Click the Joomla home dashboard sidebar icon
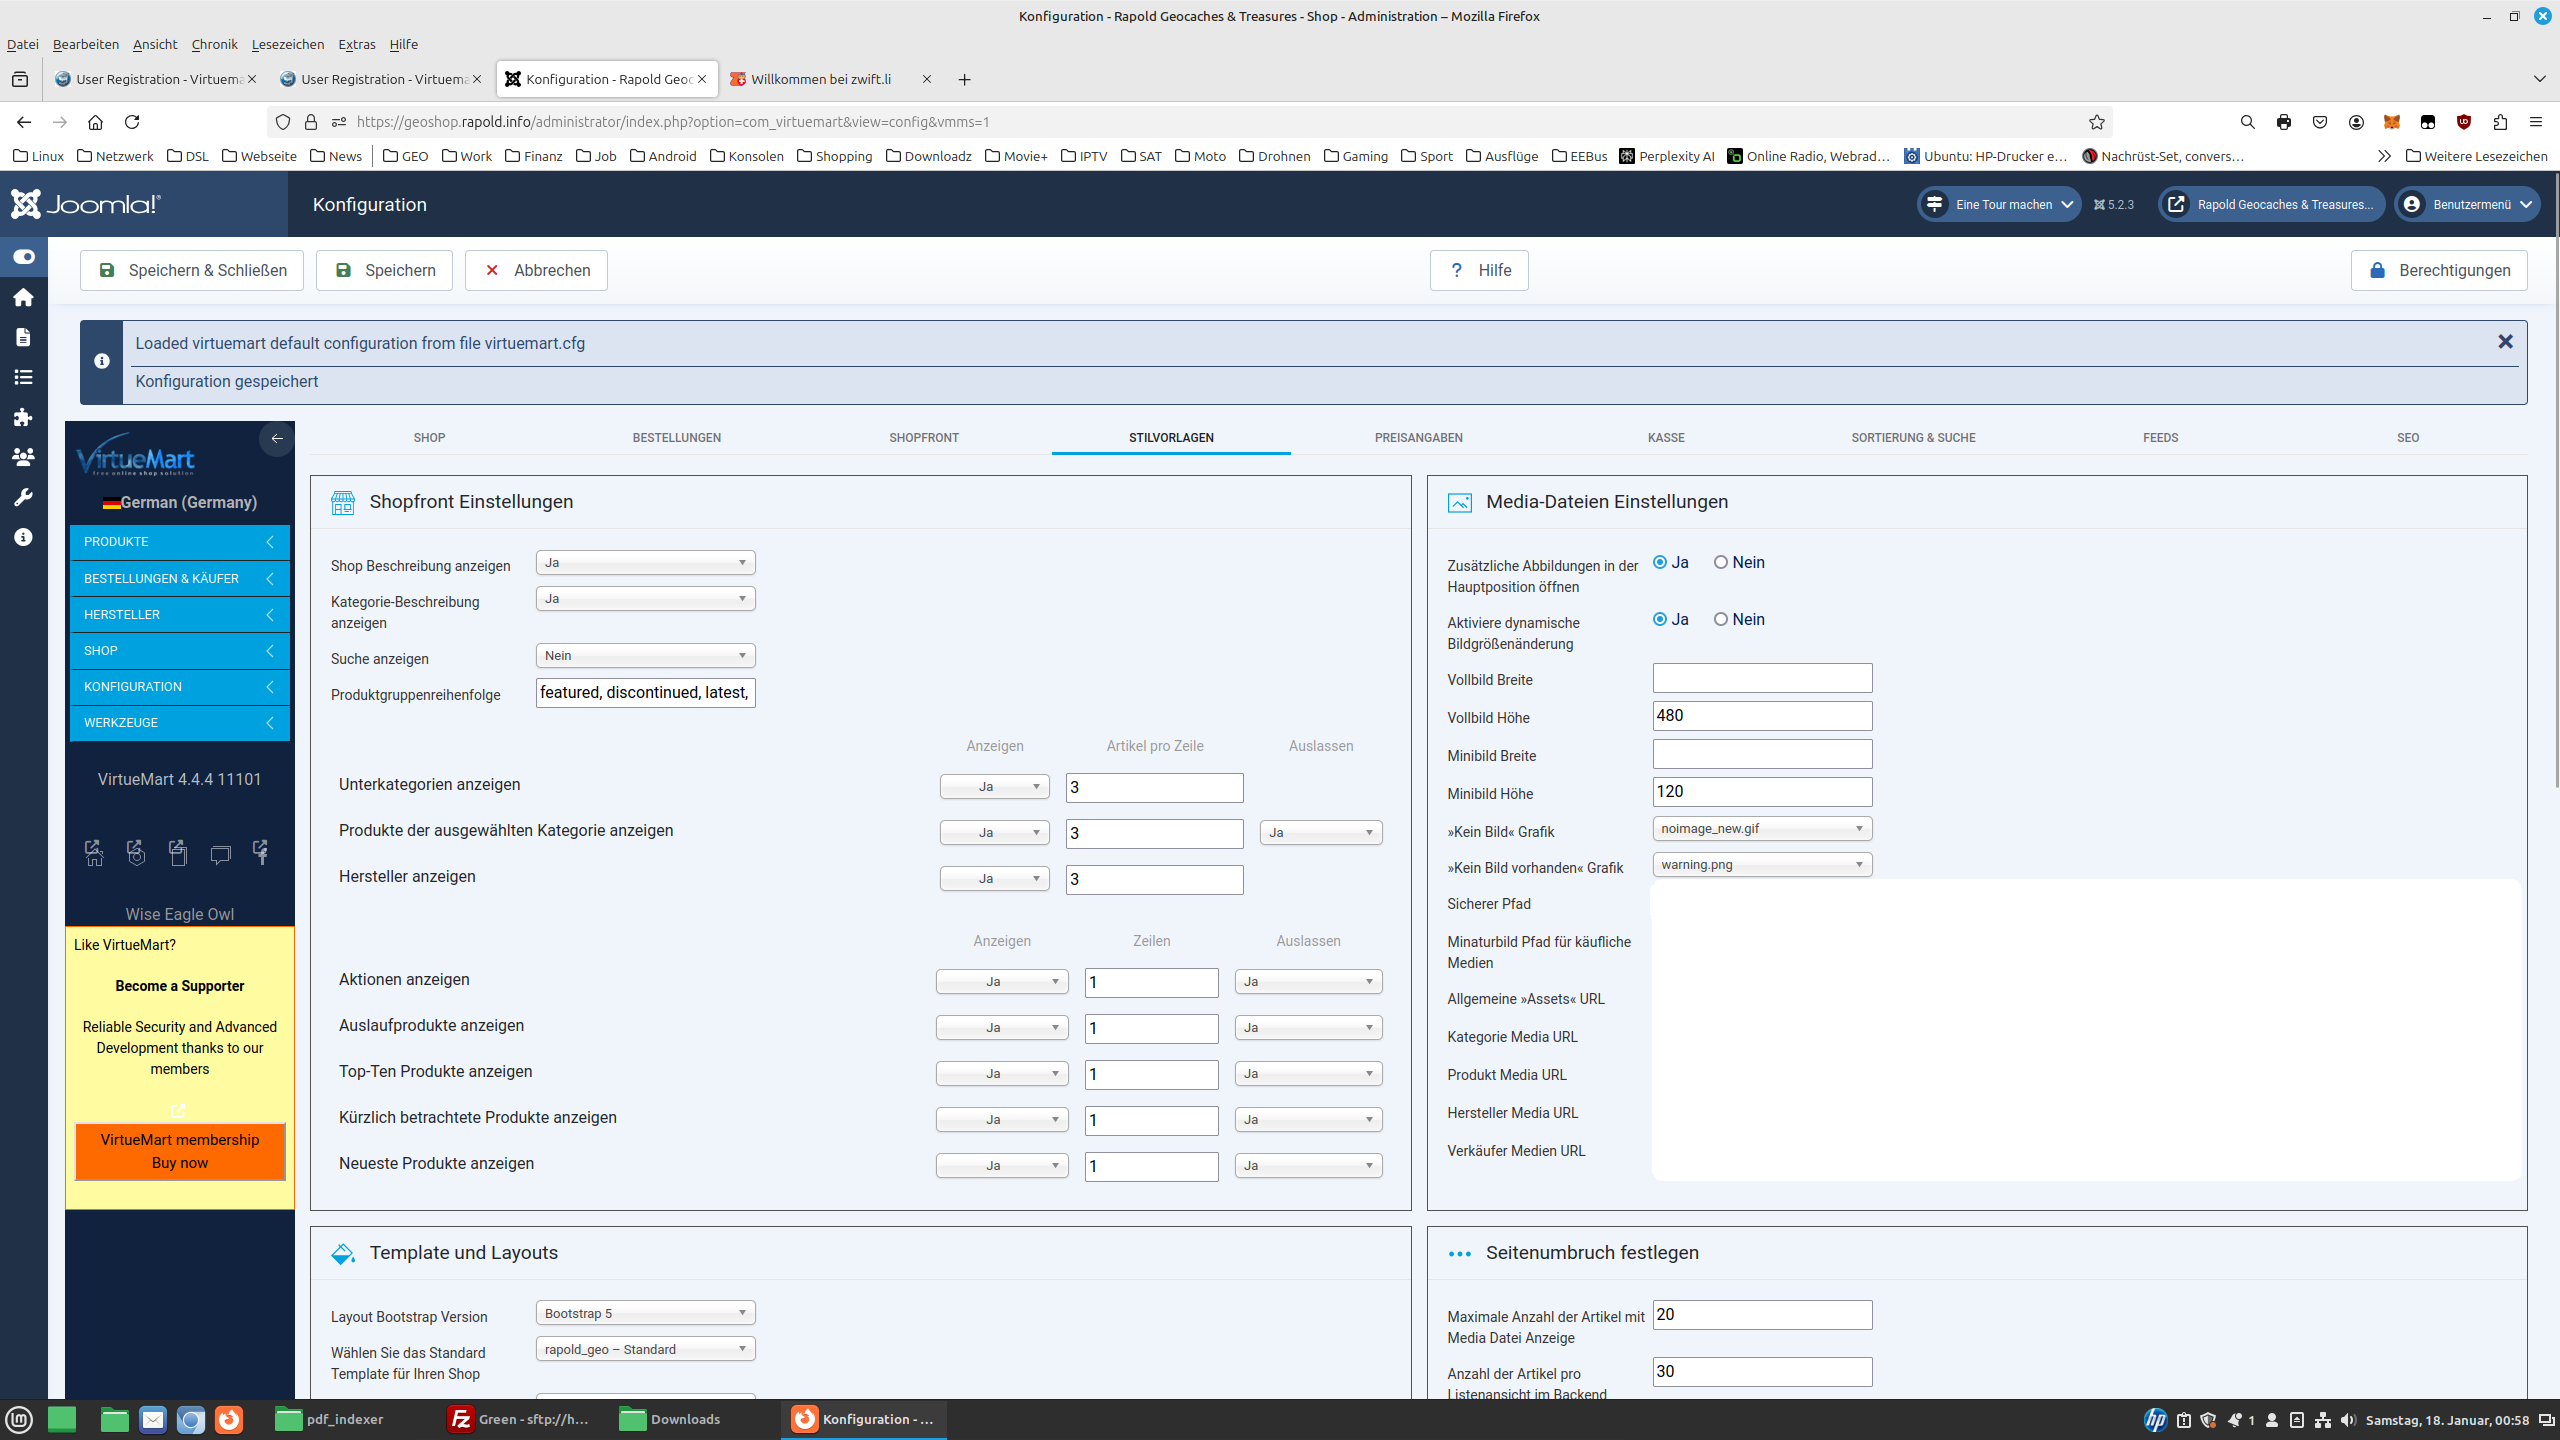The width and height of the screenshot is (2560, 1440). click(x=23, y=297)
